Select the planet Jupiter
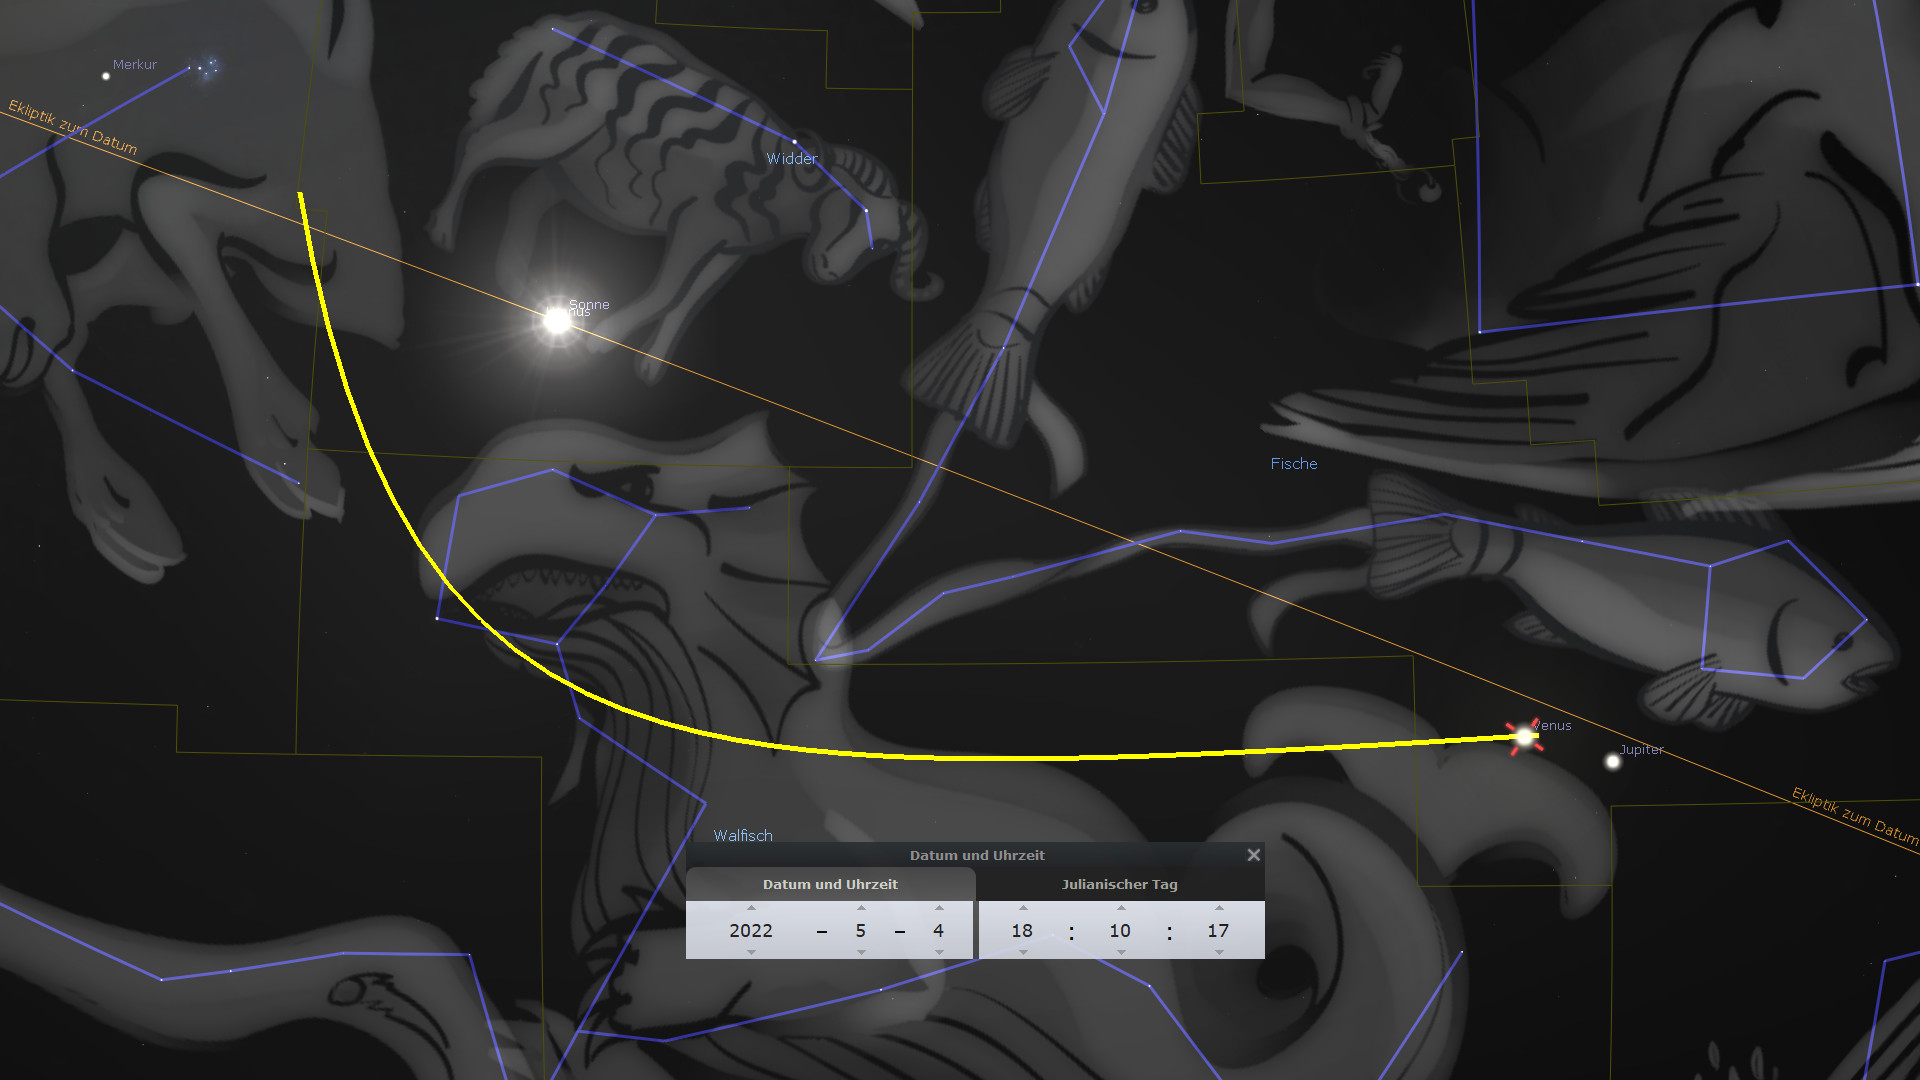This screenshot has height=1080, width=1920. coord(1612,762)
